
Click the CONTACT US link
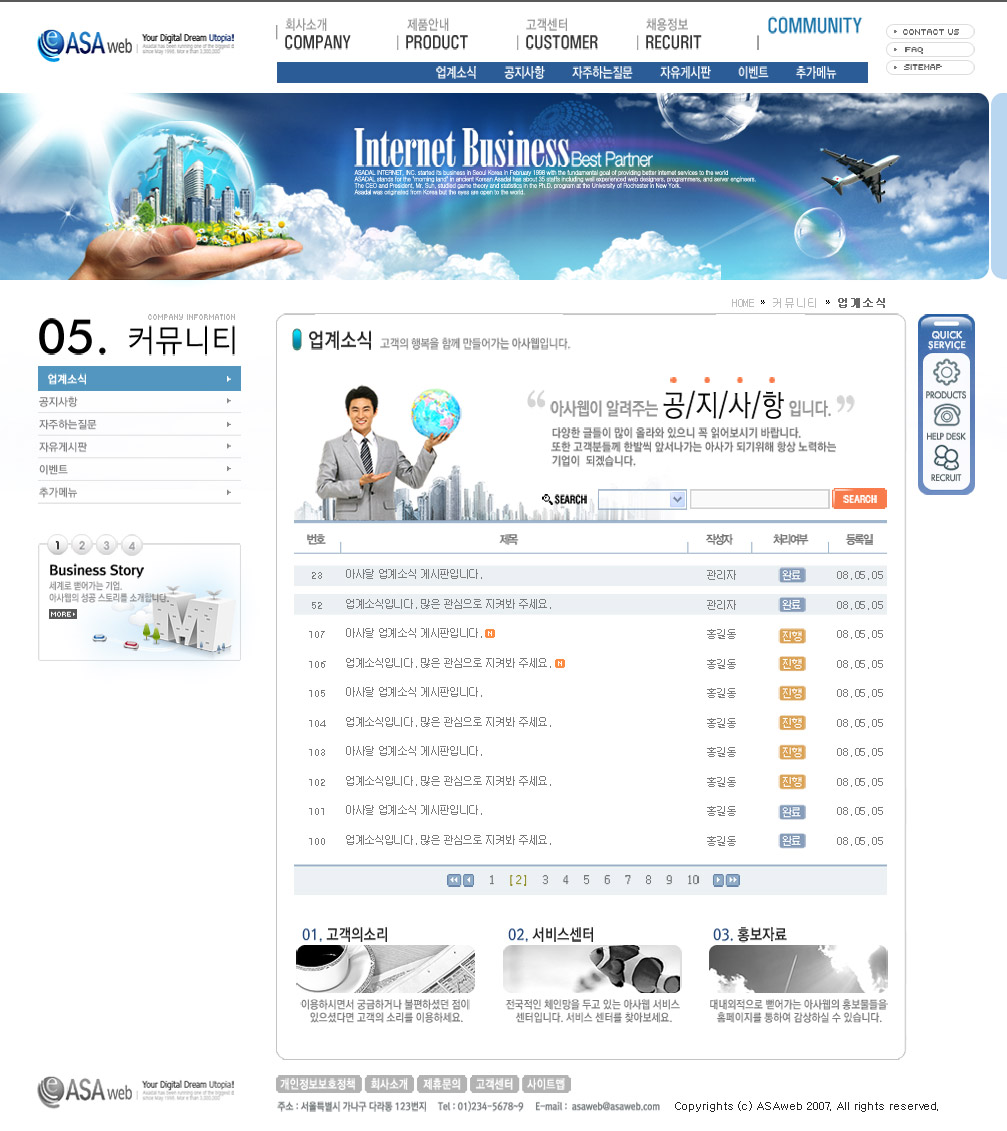click(x=929, y=32)
